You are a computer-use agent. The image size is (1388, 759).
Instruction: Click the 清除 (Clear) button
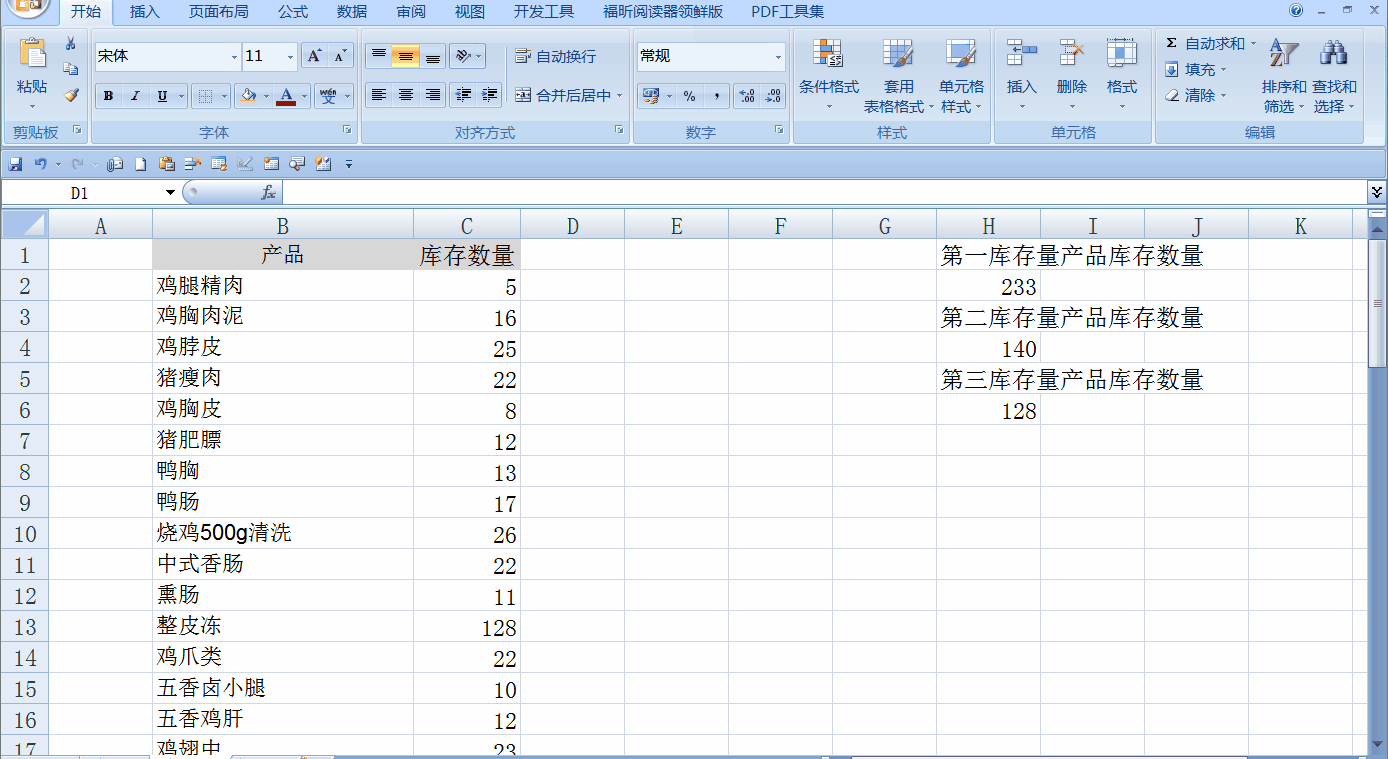coord(1197,95)
